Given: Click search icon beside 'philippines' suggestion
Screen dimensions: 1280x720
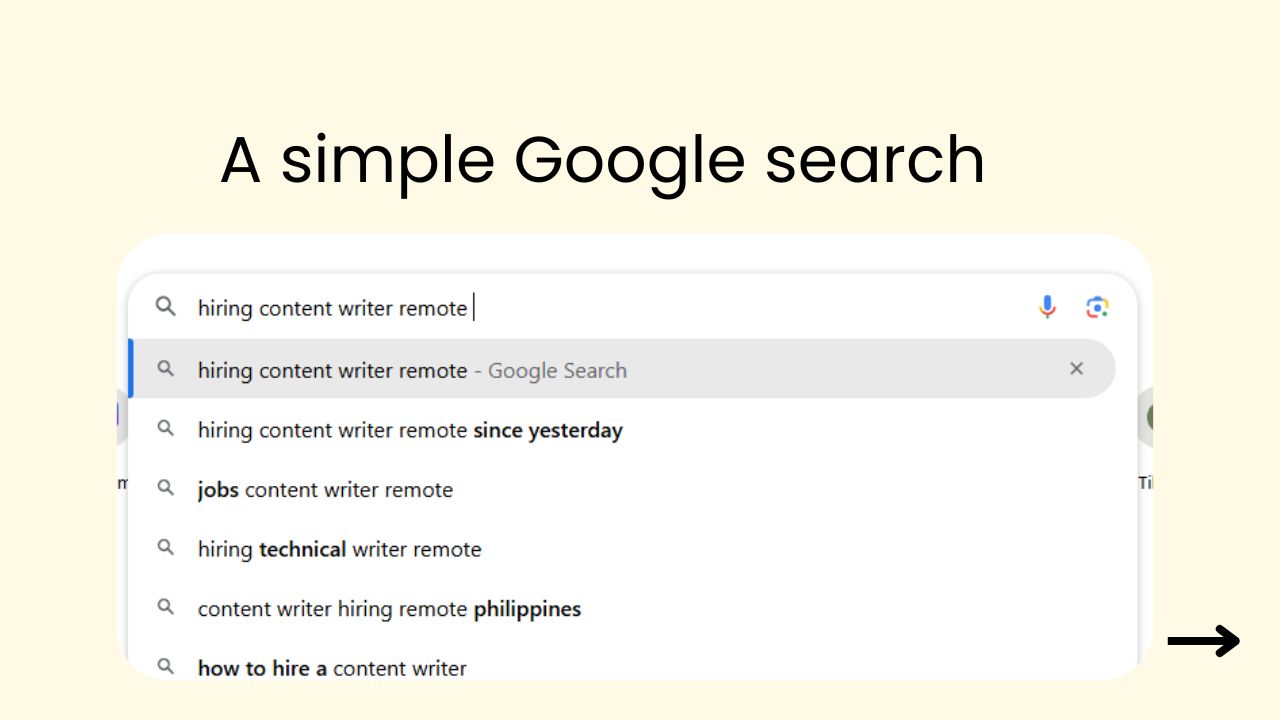Looking at the screenshot, I should (x=166, y=607).
